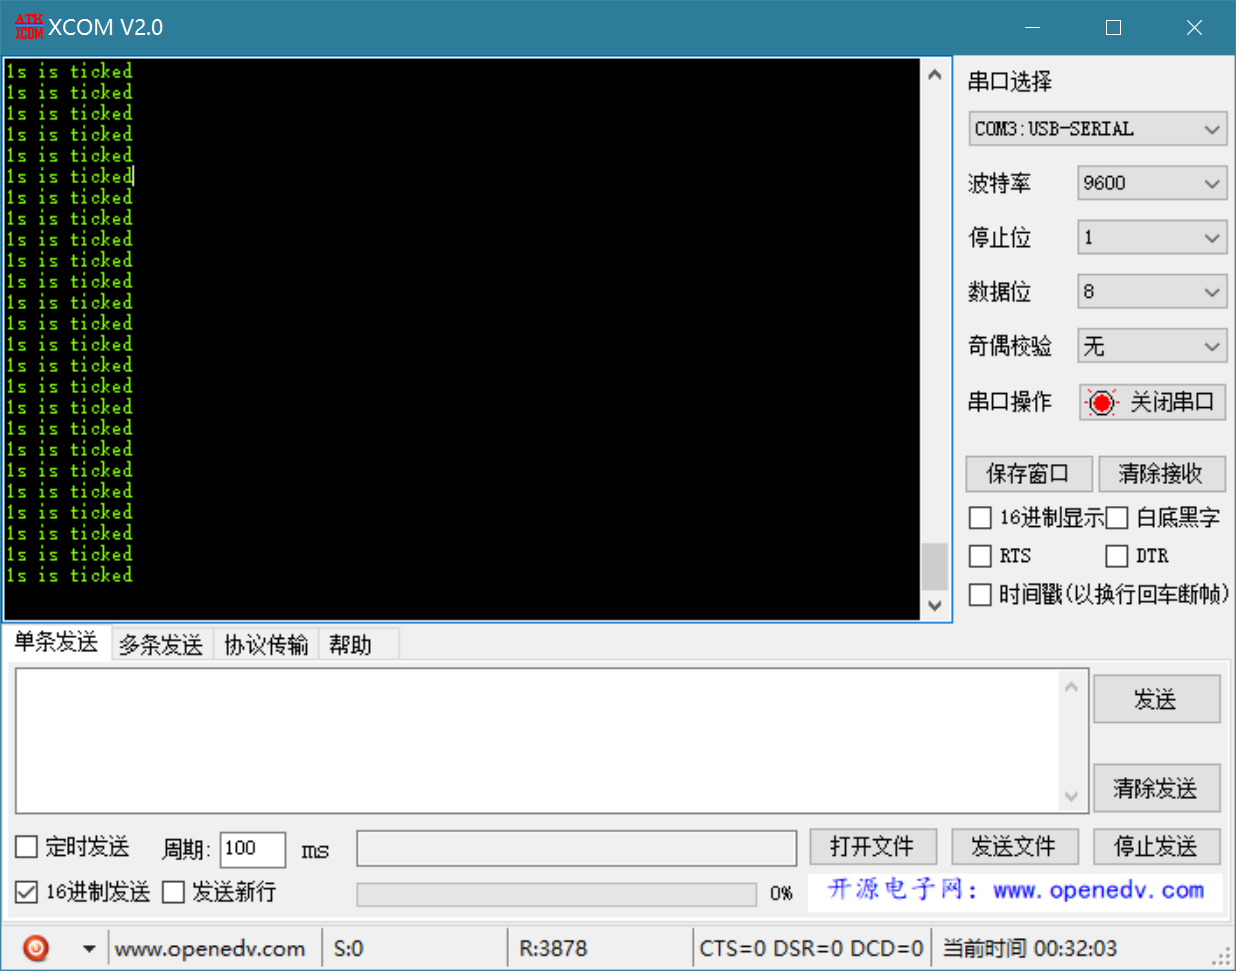Enable the 时间戳 timestamp checkbox
The height and width of the screenshot is (971, 1236).
980,594
